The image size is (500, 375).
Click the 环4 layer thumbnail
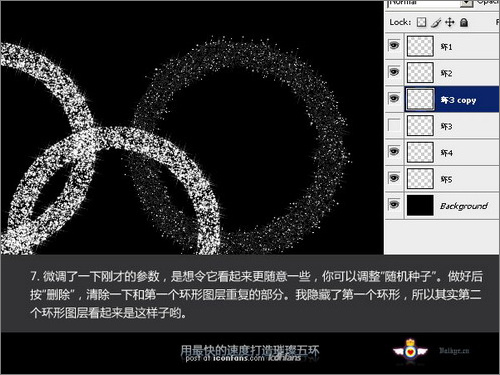tap(420, 152)
